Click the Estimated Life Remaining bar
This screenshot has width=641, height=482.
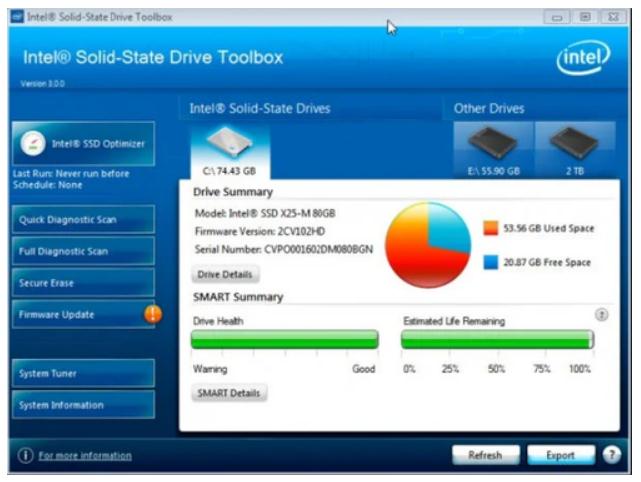tap(498, 339)
